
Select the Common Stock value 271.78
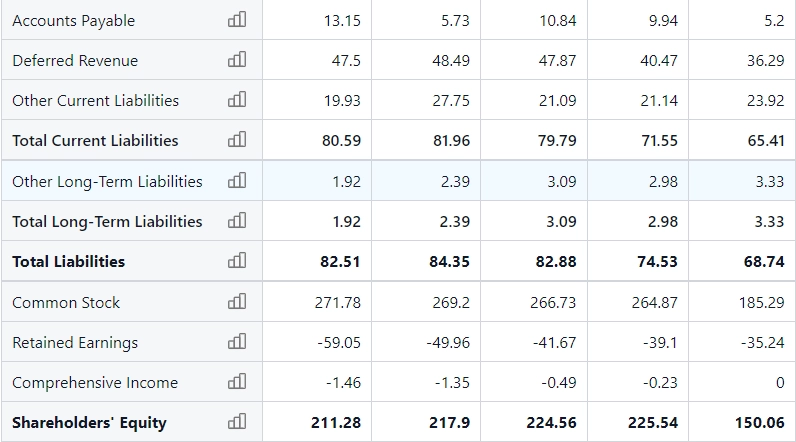coord(338,303)
